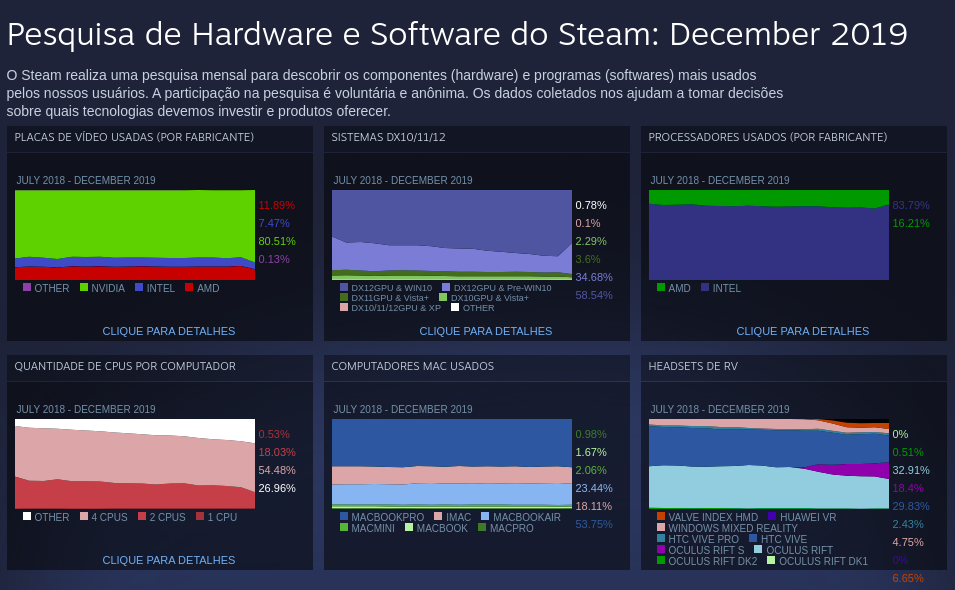The height and width of the screenshot is (590, 955).
Task: Click the 32.91% value beside VR headsets chart
Action: 911,470
